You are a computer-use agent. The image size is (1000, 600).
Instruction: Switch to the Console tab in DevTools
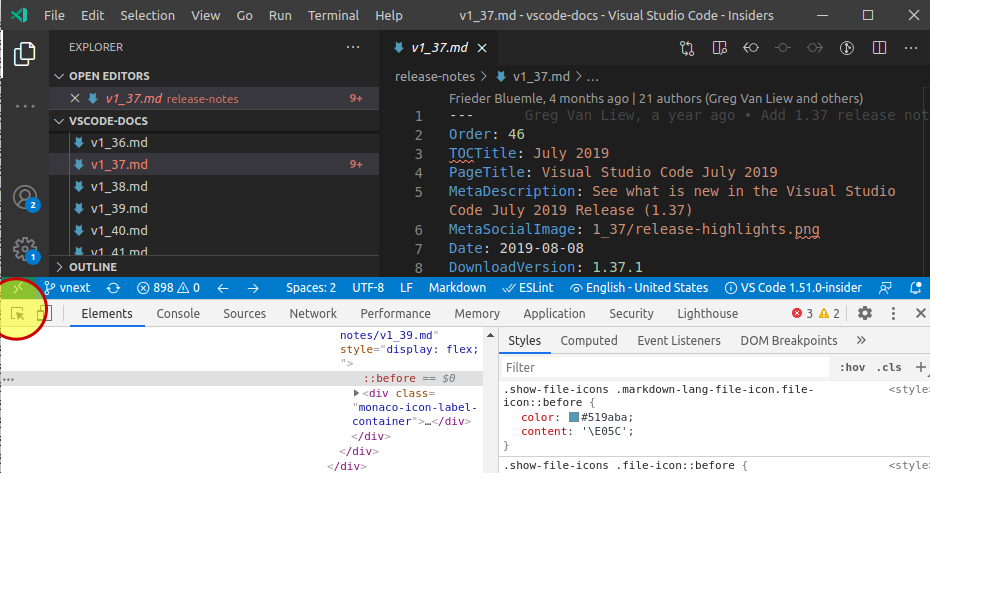click(x=178, y=313)
